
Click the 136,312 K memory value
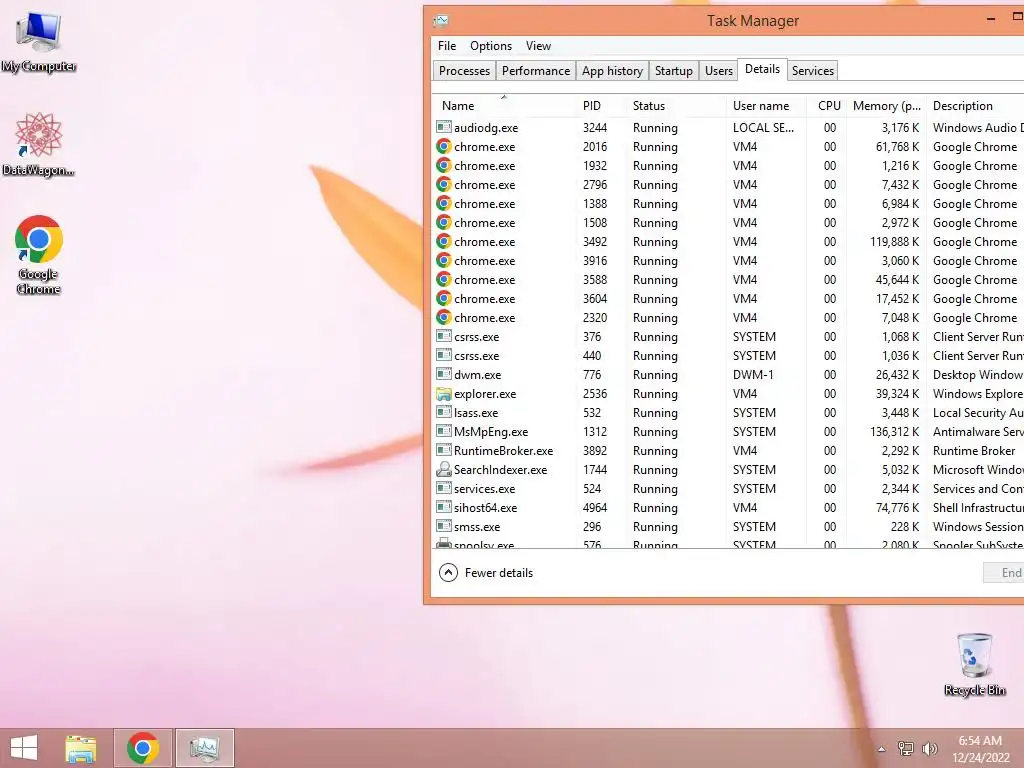894,432
